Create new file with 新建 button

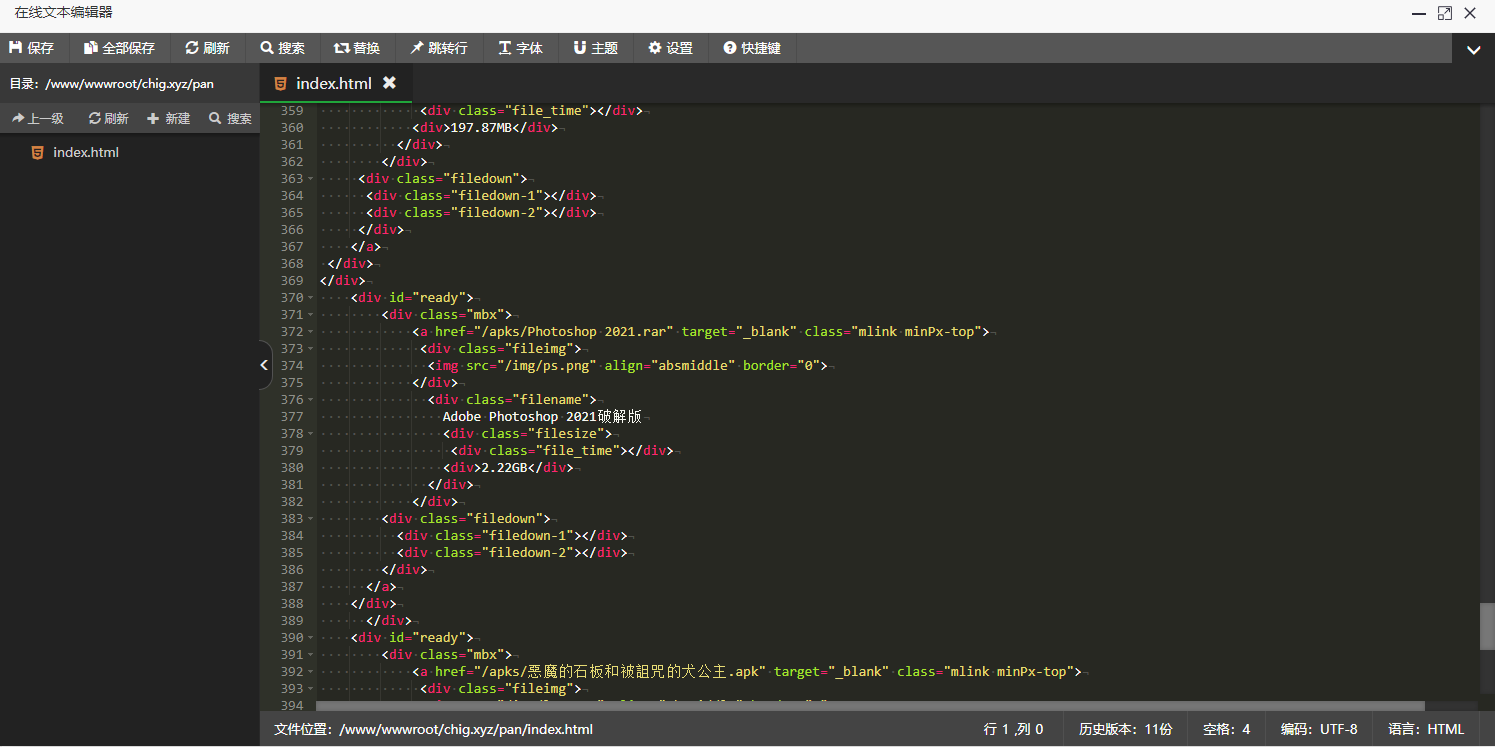point(168,118)
